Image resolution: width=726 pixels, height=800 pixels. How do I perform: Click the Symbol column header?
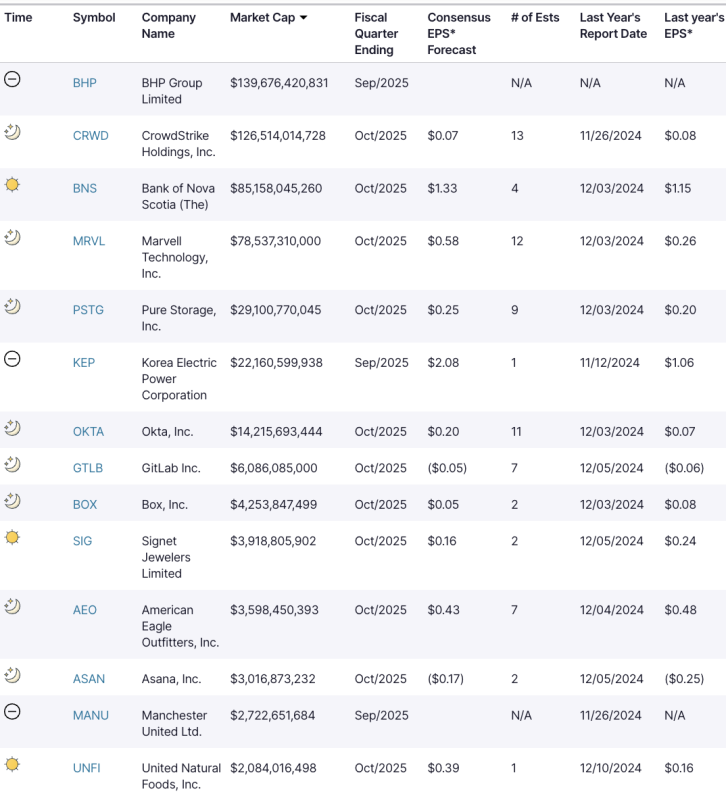coord(94,18)
